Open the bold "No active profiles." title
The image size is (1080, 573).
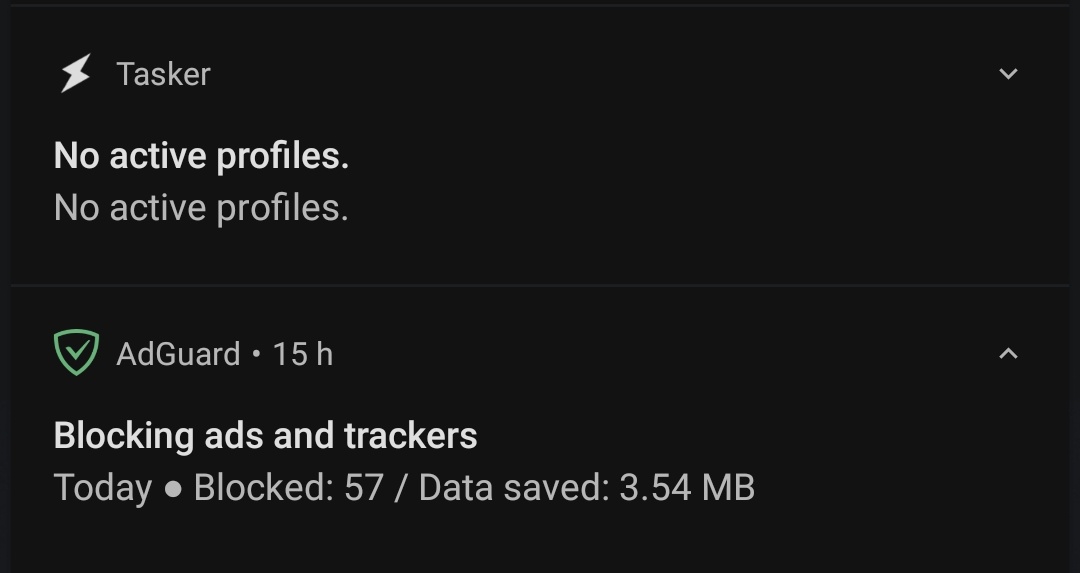pos(201,156)
